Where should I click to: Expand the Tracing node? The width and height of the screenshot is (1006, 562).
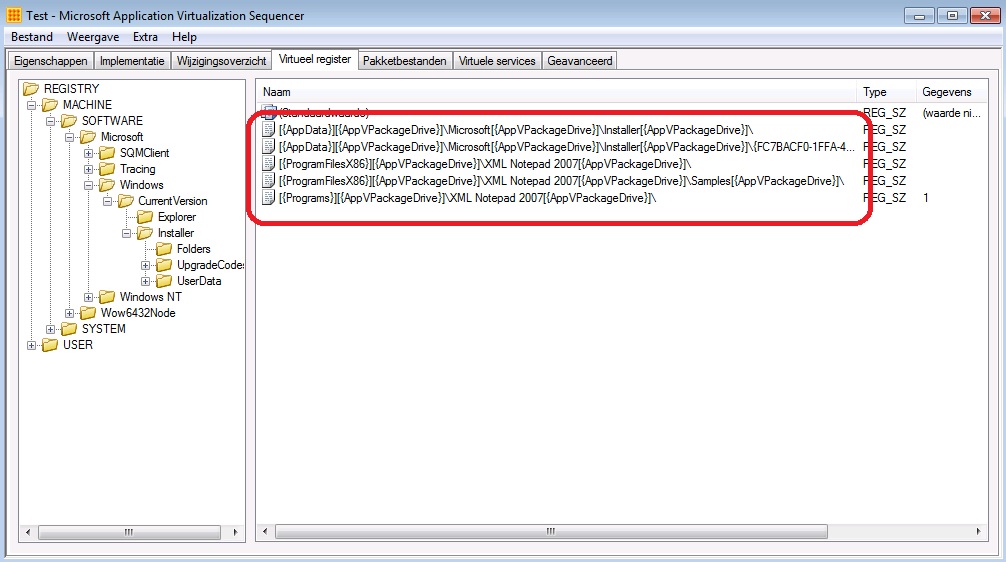[x=89, y=169]
